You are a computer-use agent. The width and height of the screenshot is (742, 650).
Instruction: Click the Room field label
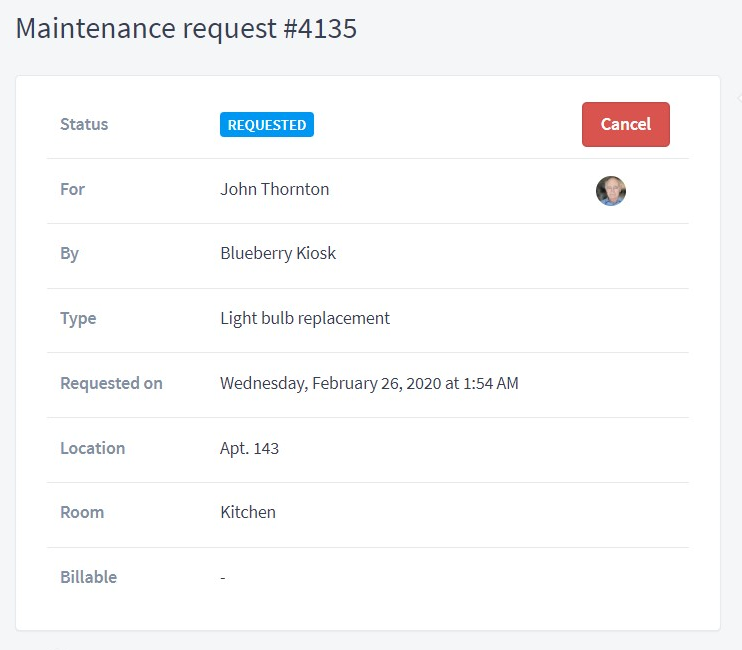coord(82,513)
